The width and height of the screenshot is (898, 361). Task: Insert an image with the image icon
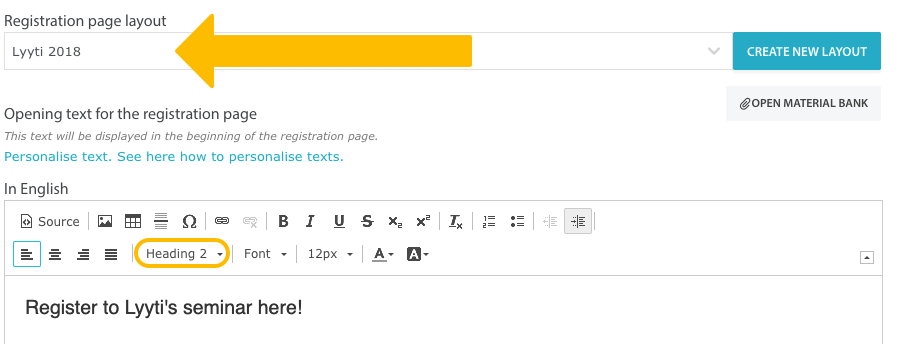(x=105, y=221)
